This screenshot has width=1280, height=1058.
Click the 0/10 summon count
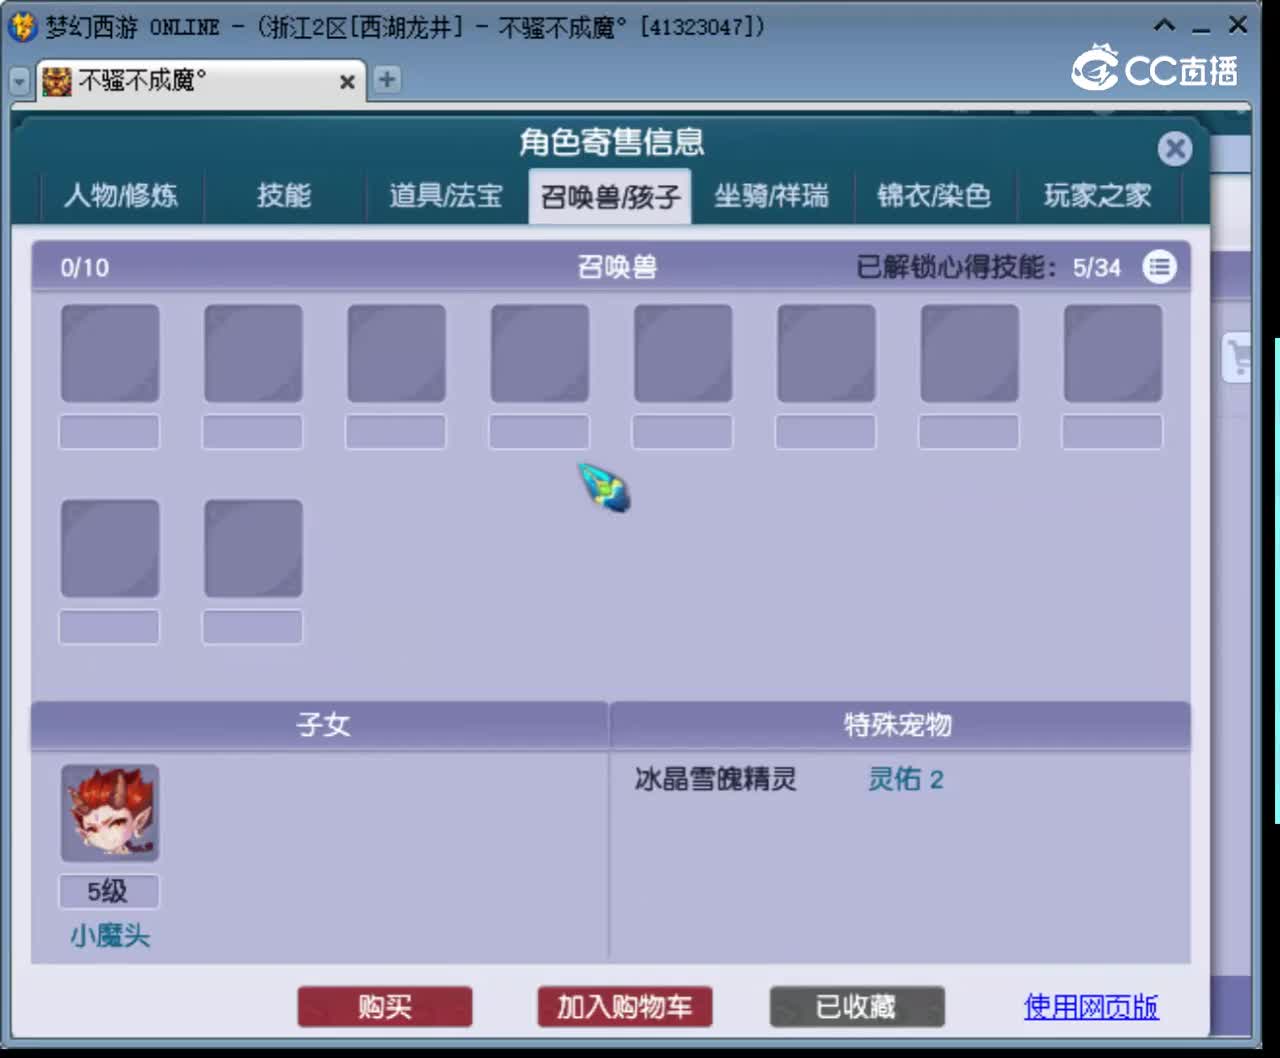85,268
